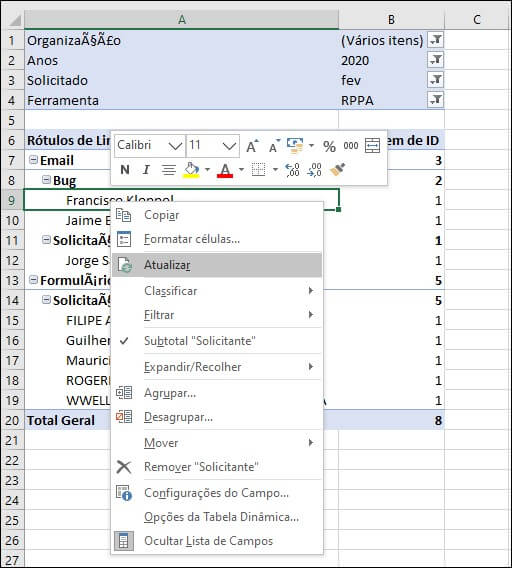The width and height of the screenshot is (512, 568).
Task: Click the percent style icon
Action: 329,146
